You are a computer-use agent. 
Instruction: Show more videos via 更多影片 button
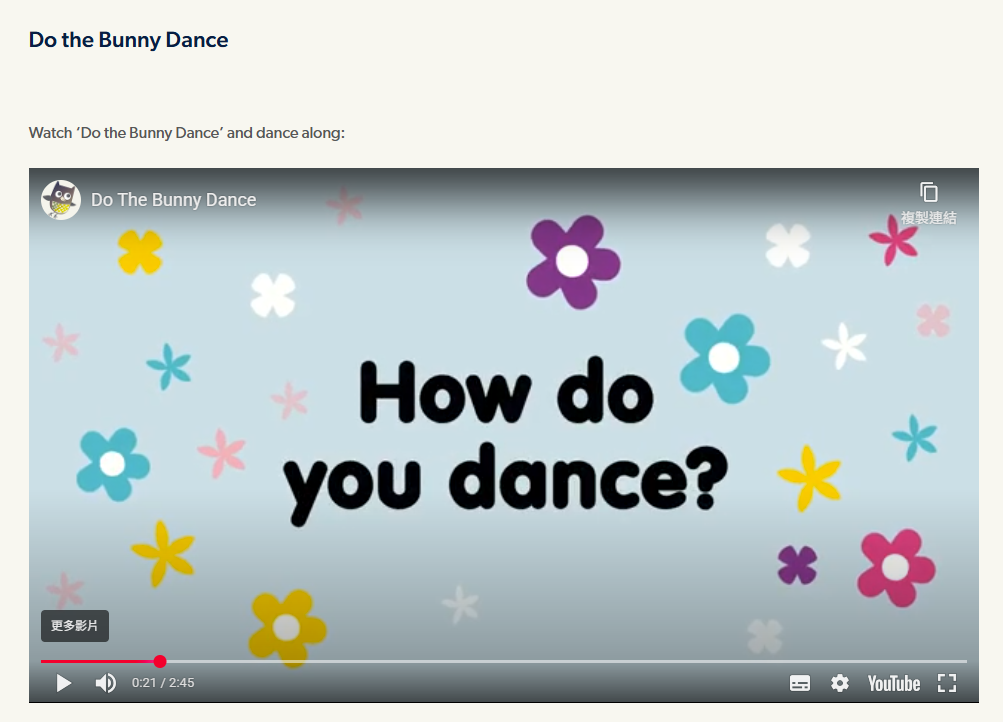tap(75, 626)
